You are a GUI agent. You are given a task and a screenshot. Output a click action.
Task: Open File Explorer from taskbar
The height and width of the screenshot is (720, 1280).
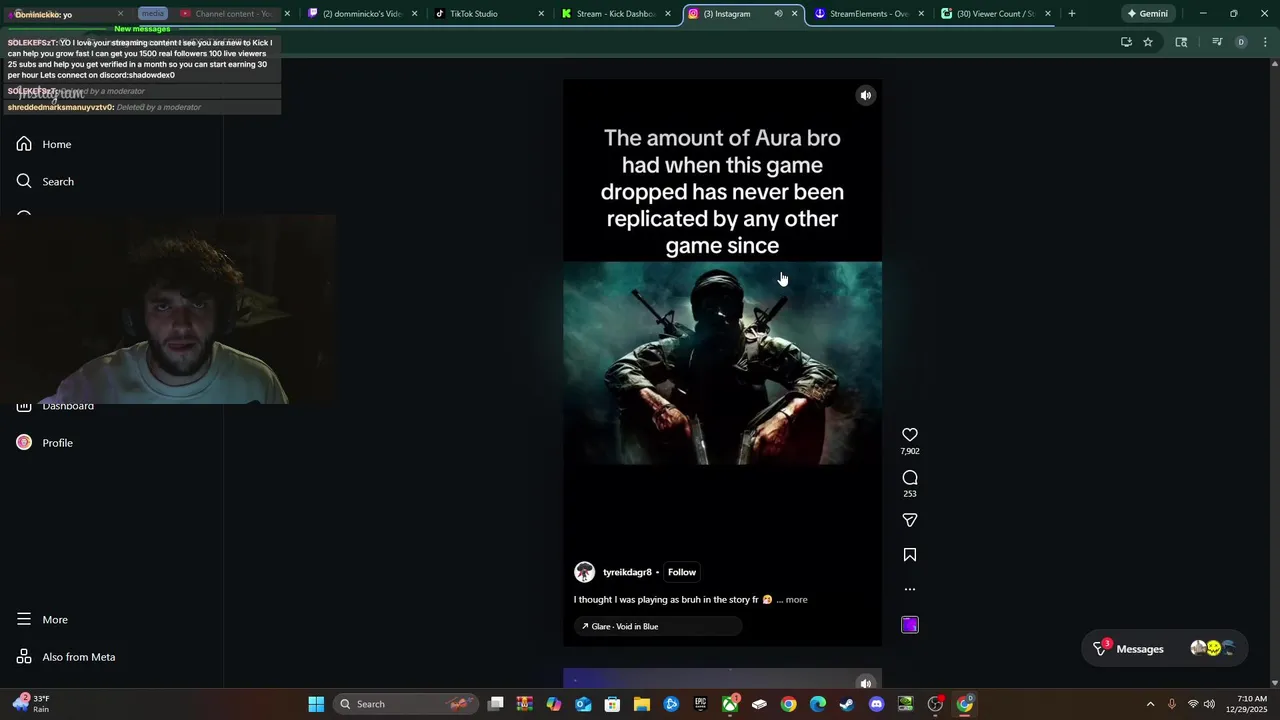coord(642,704)
